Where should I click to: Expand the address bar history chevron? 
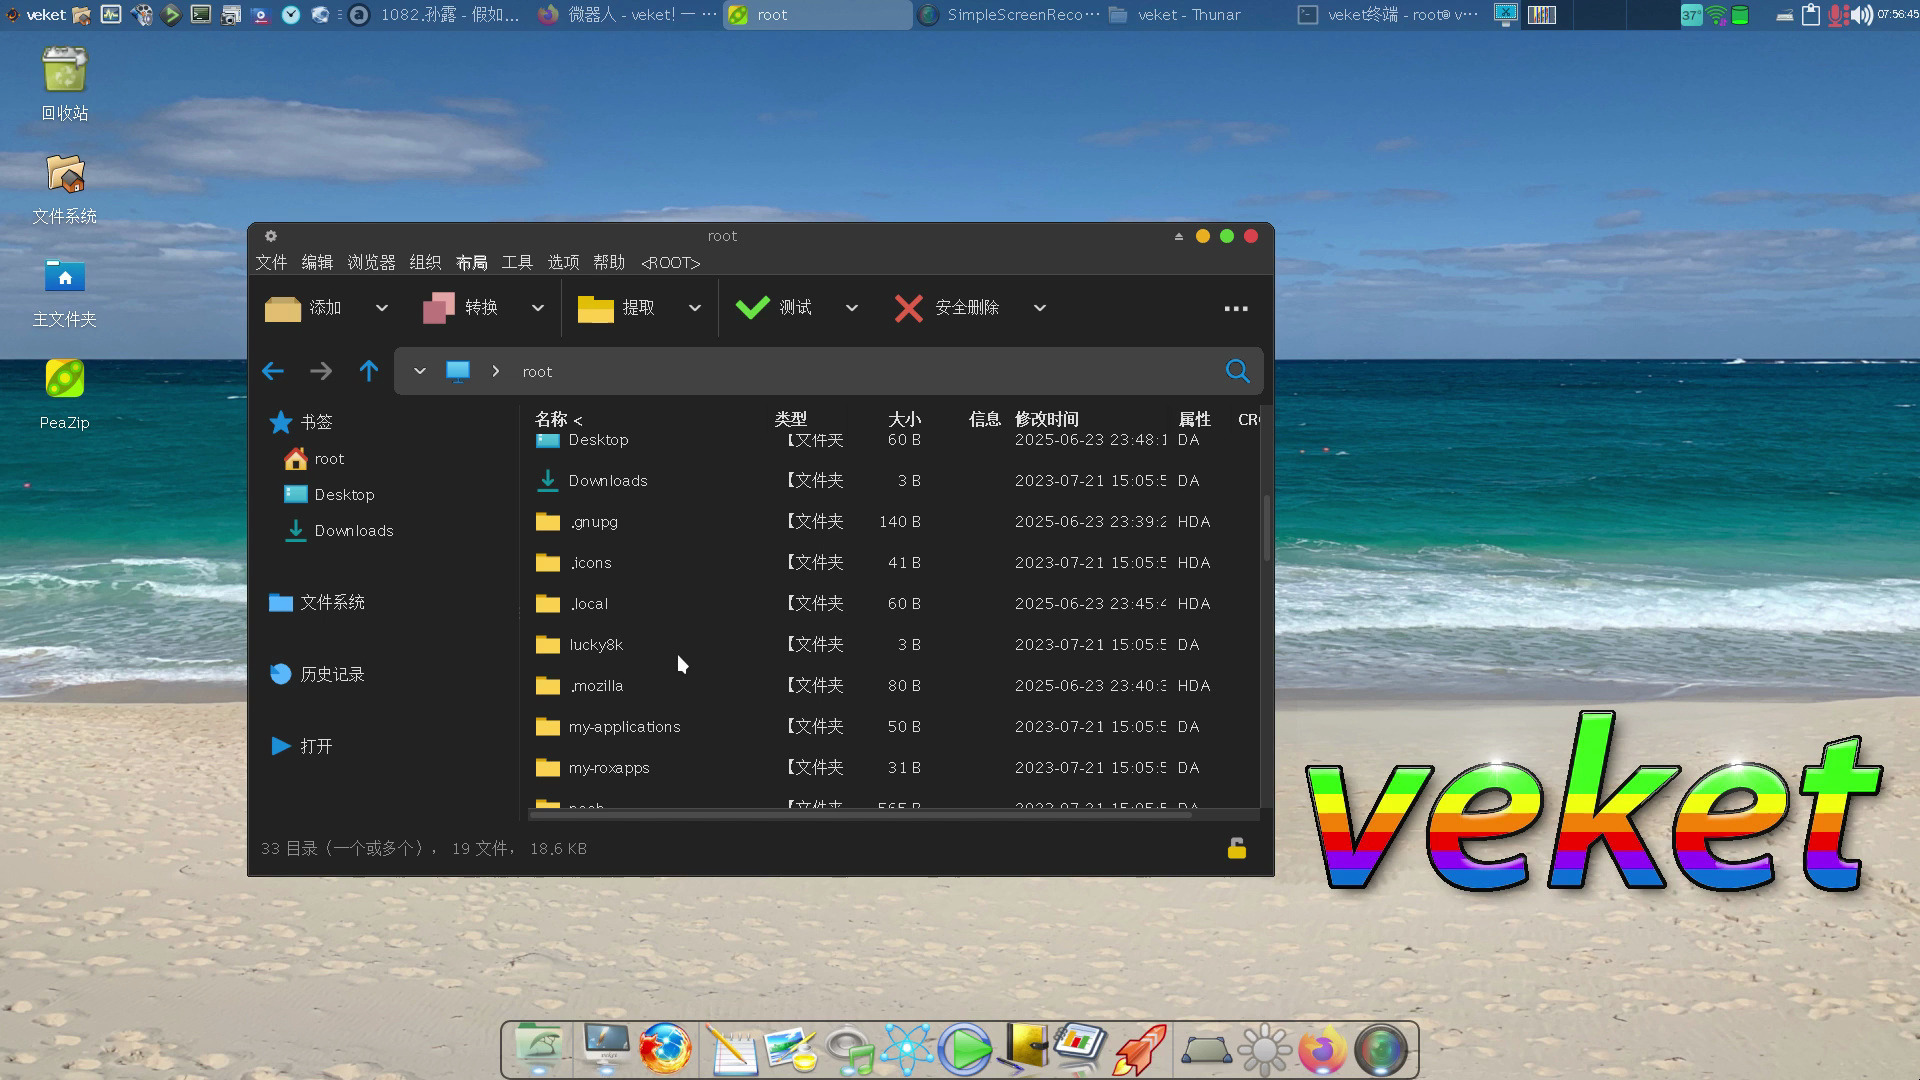(x=420, y=371)
